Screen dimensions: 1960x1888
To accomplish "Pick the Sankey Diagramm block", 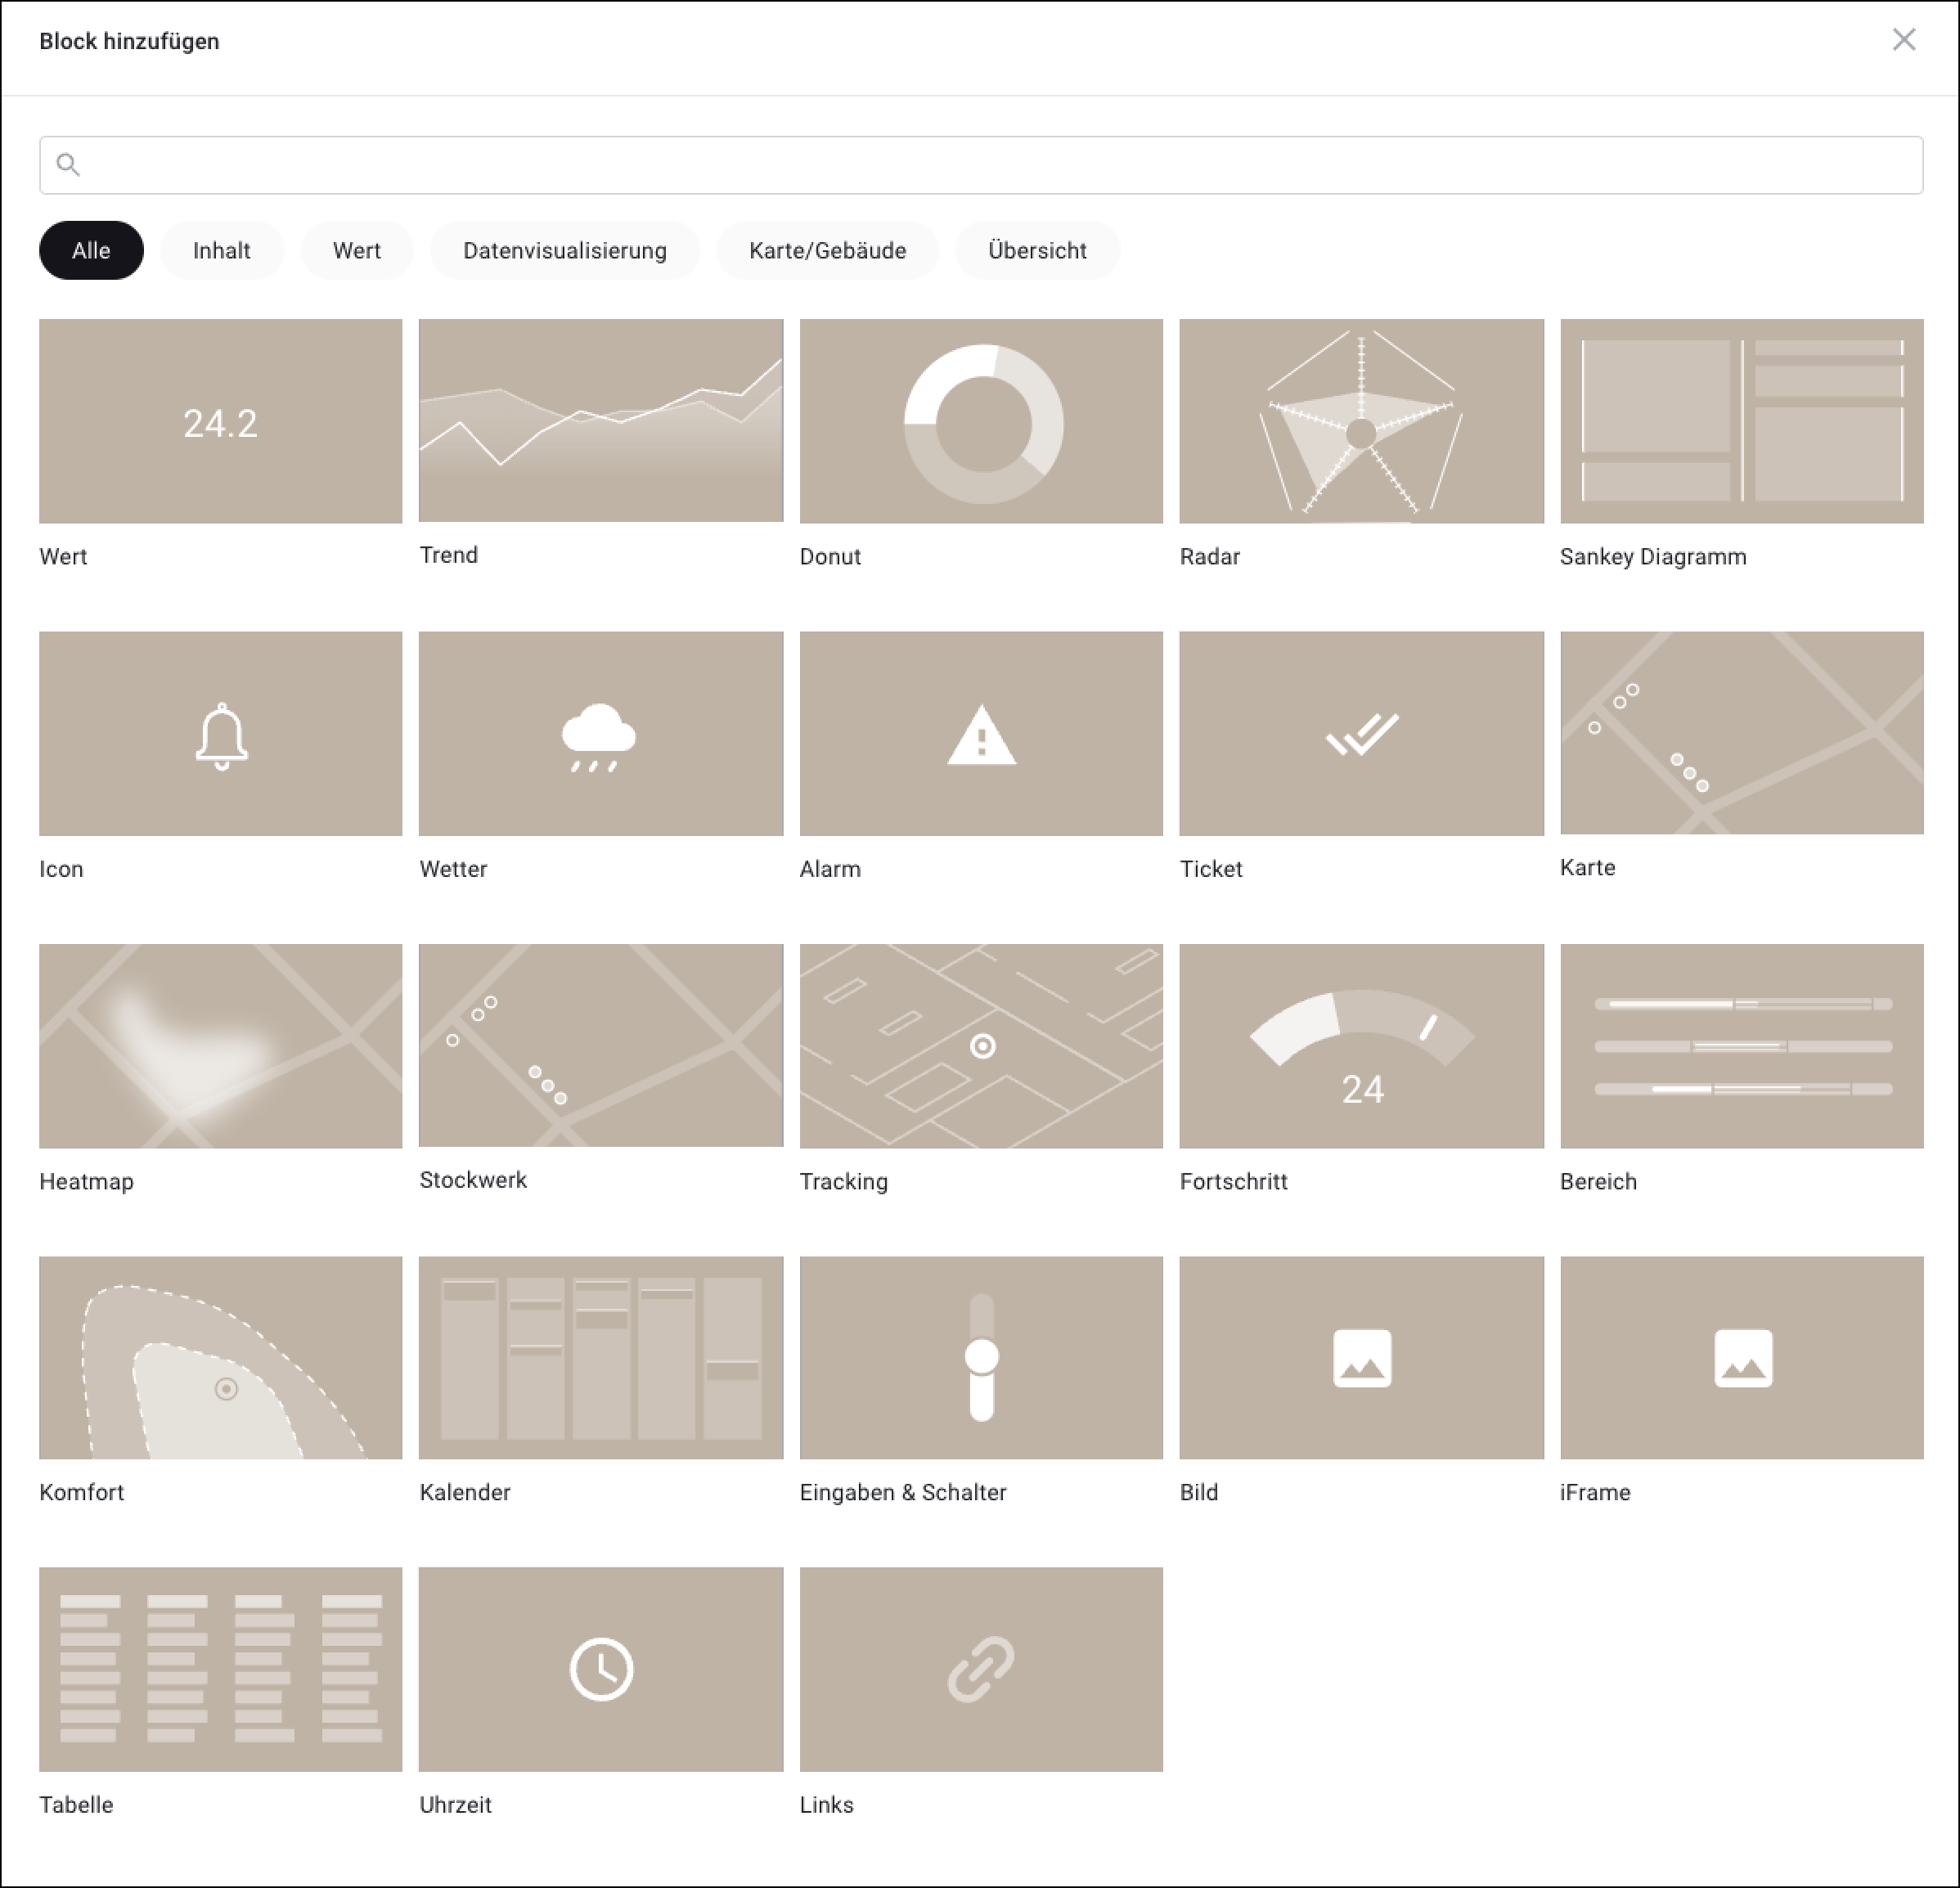I will click(x=1741, y=421).
